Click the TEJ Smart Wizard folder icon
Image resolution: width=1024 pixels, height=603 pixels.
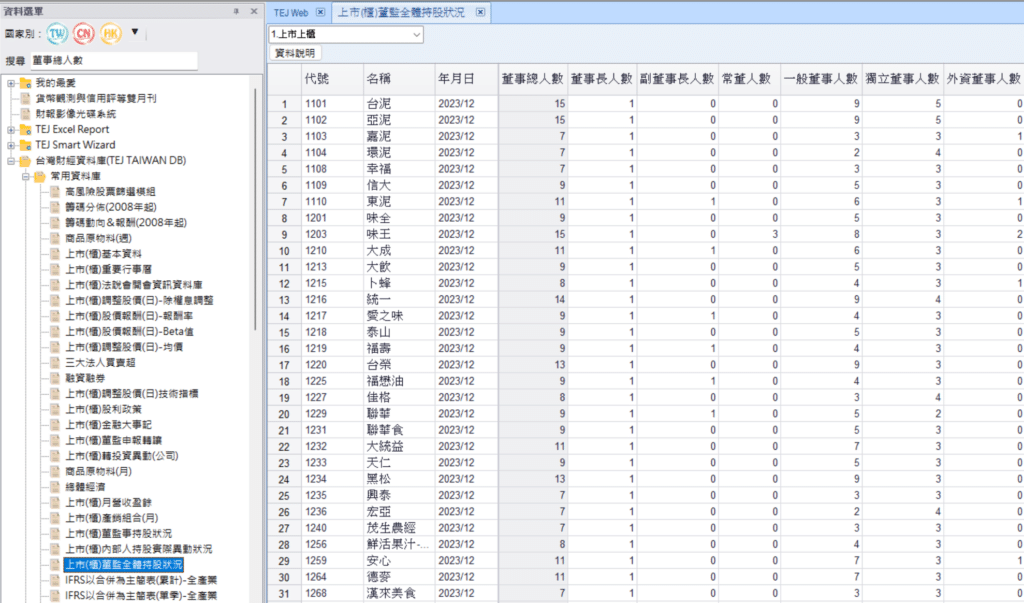25,145
